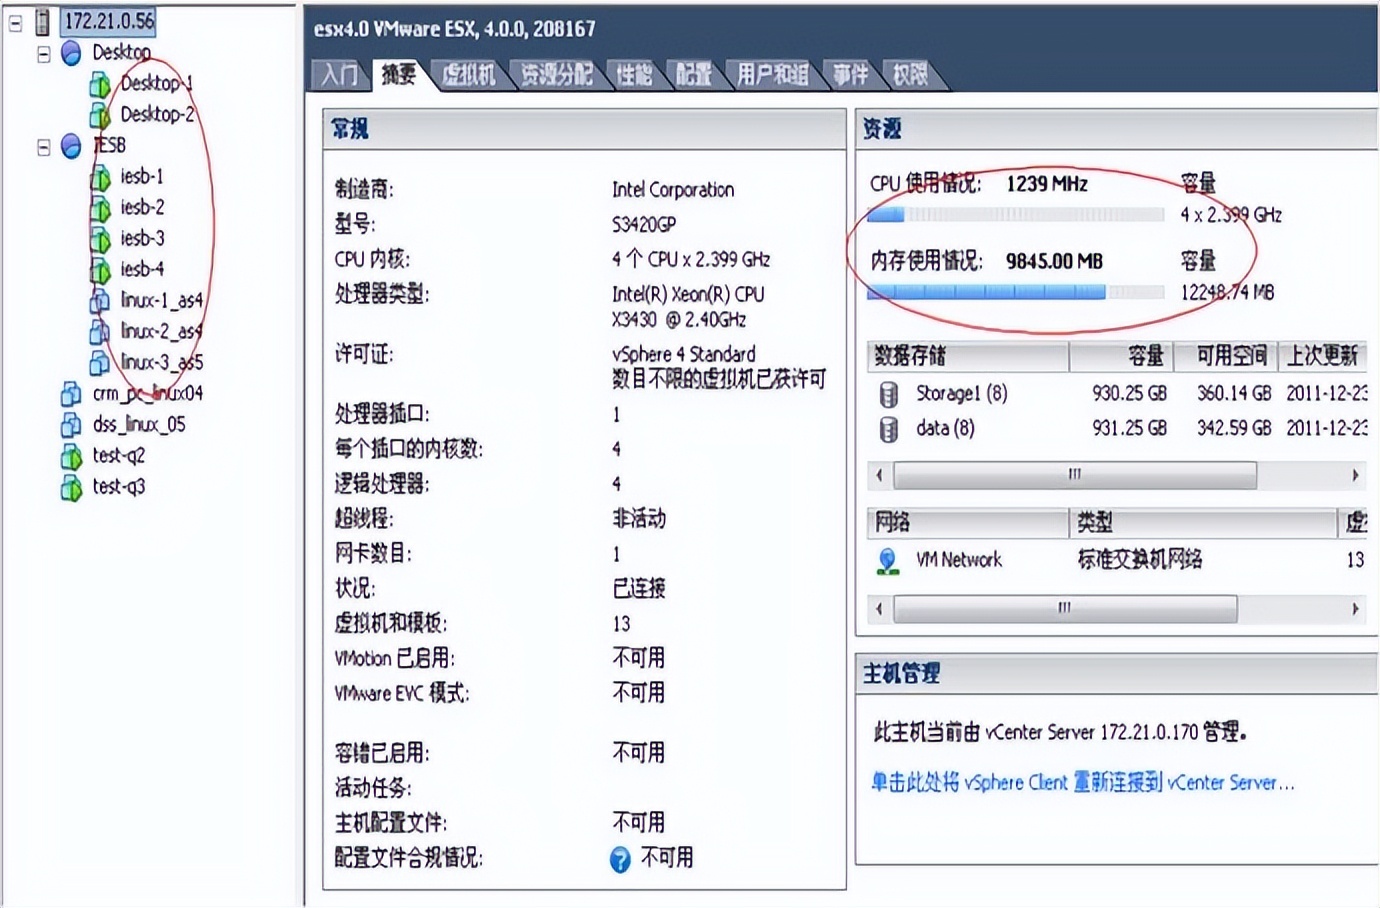
Task: Click link to reconnect vSphere Client to vCenter Server
Action: pyautogui.click(x=1083, y=783)
